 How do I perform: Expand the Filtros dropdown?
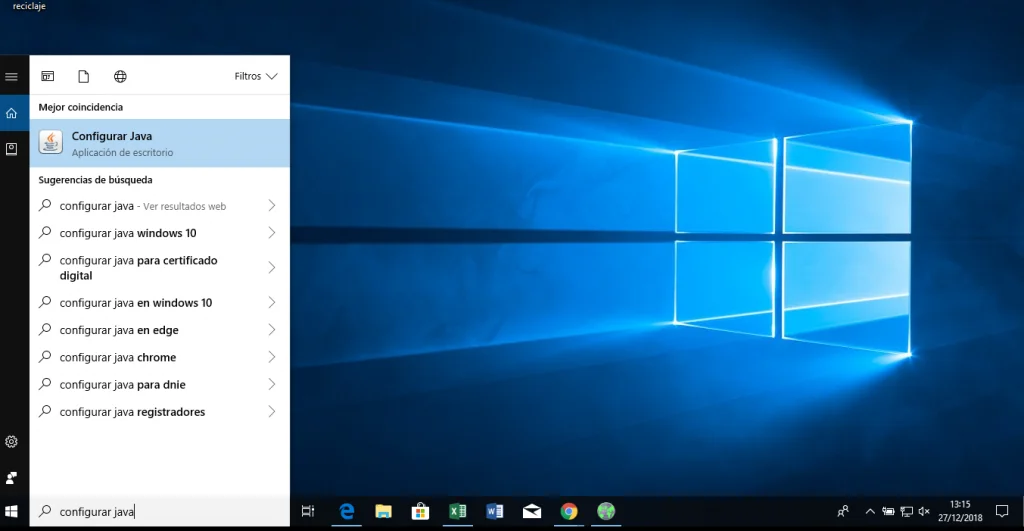tap(256, 76)
